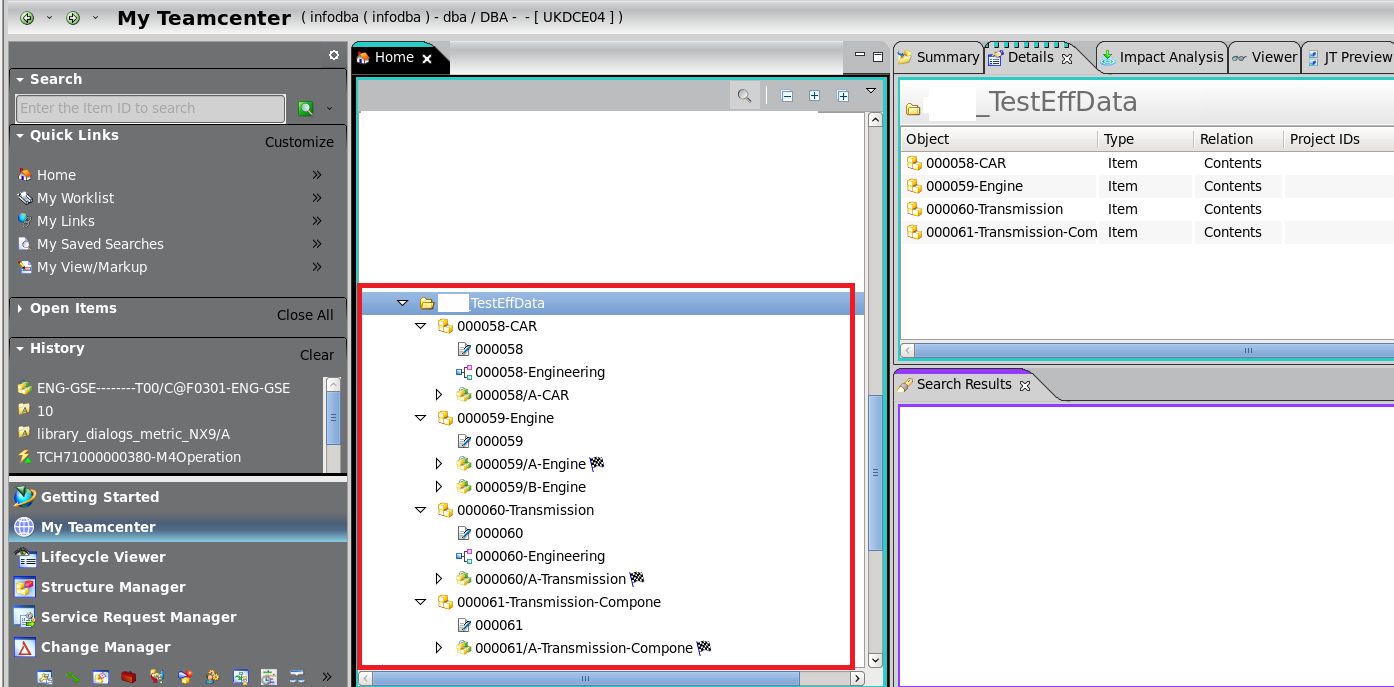1394x687 pixels.
Task: Open Home quick link
Action: tap(56, 175)
